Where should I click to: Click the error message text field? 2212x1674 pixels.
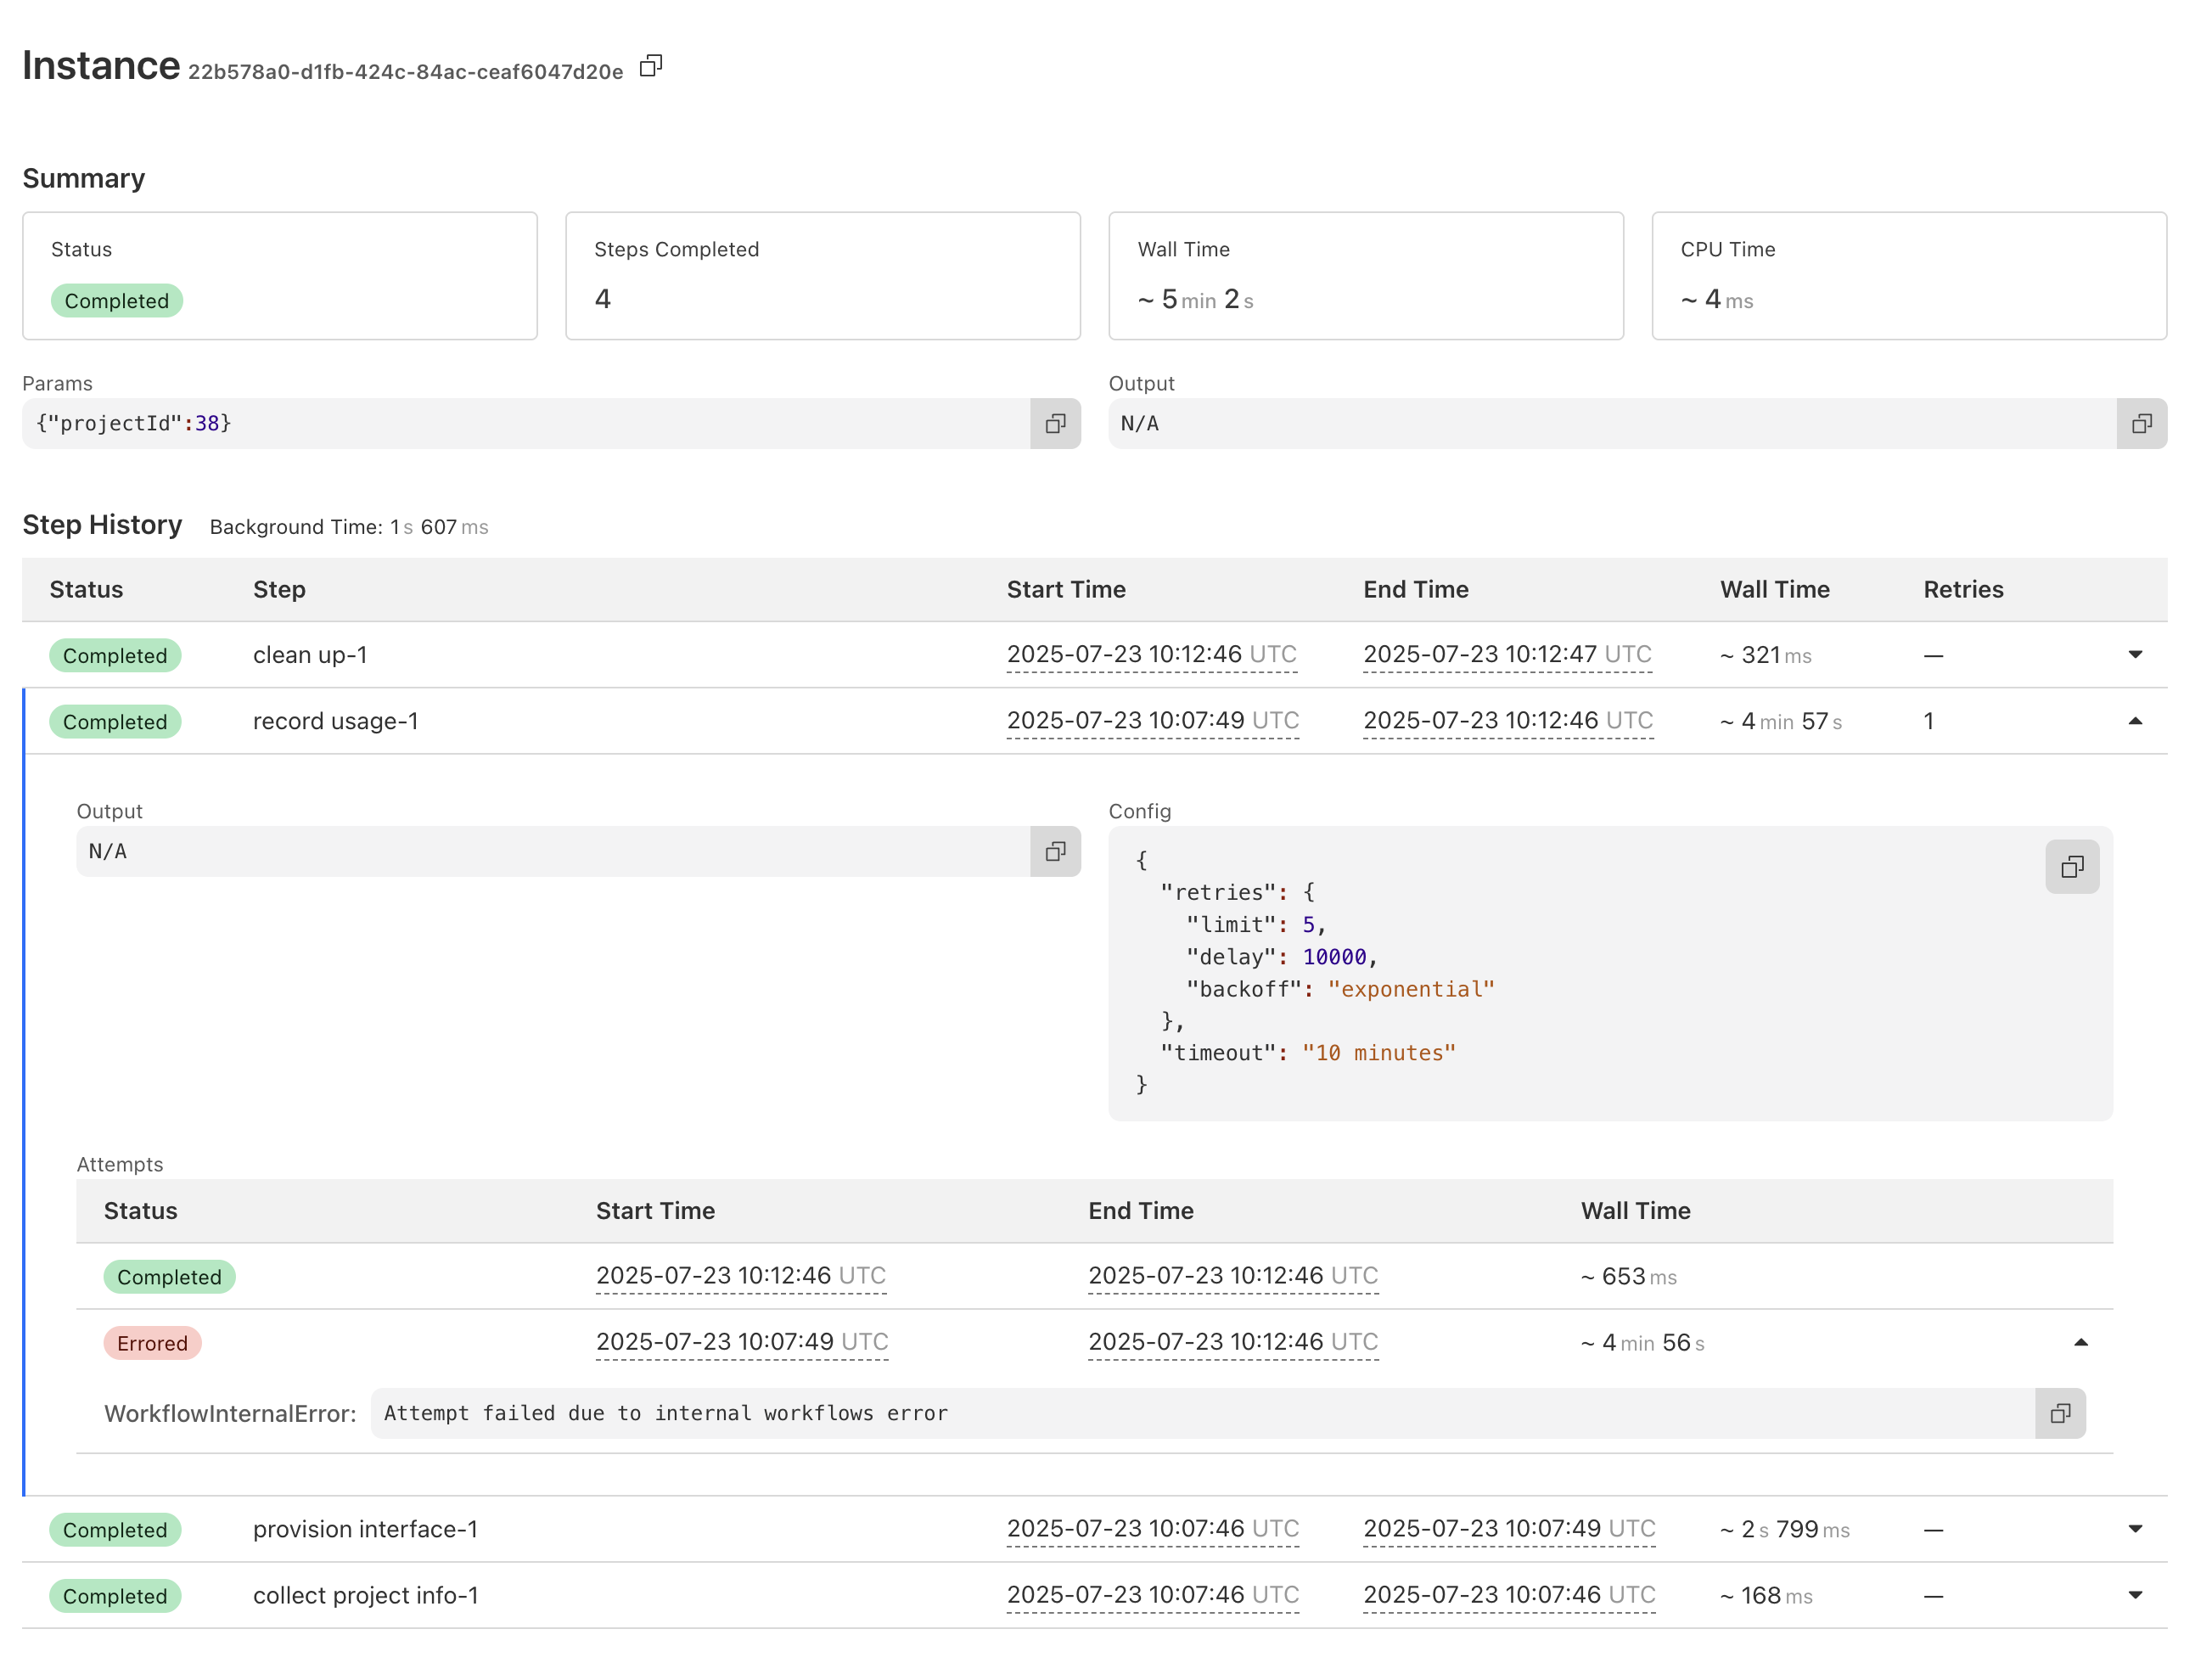1200,1413
